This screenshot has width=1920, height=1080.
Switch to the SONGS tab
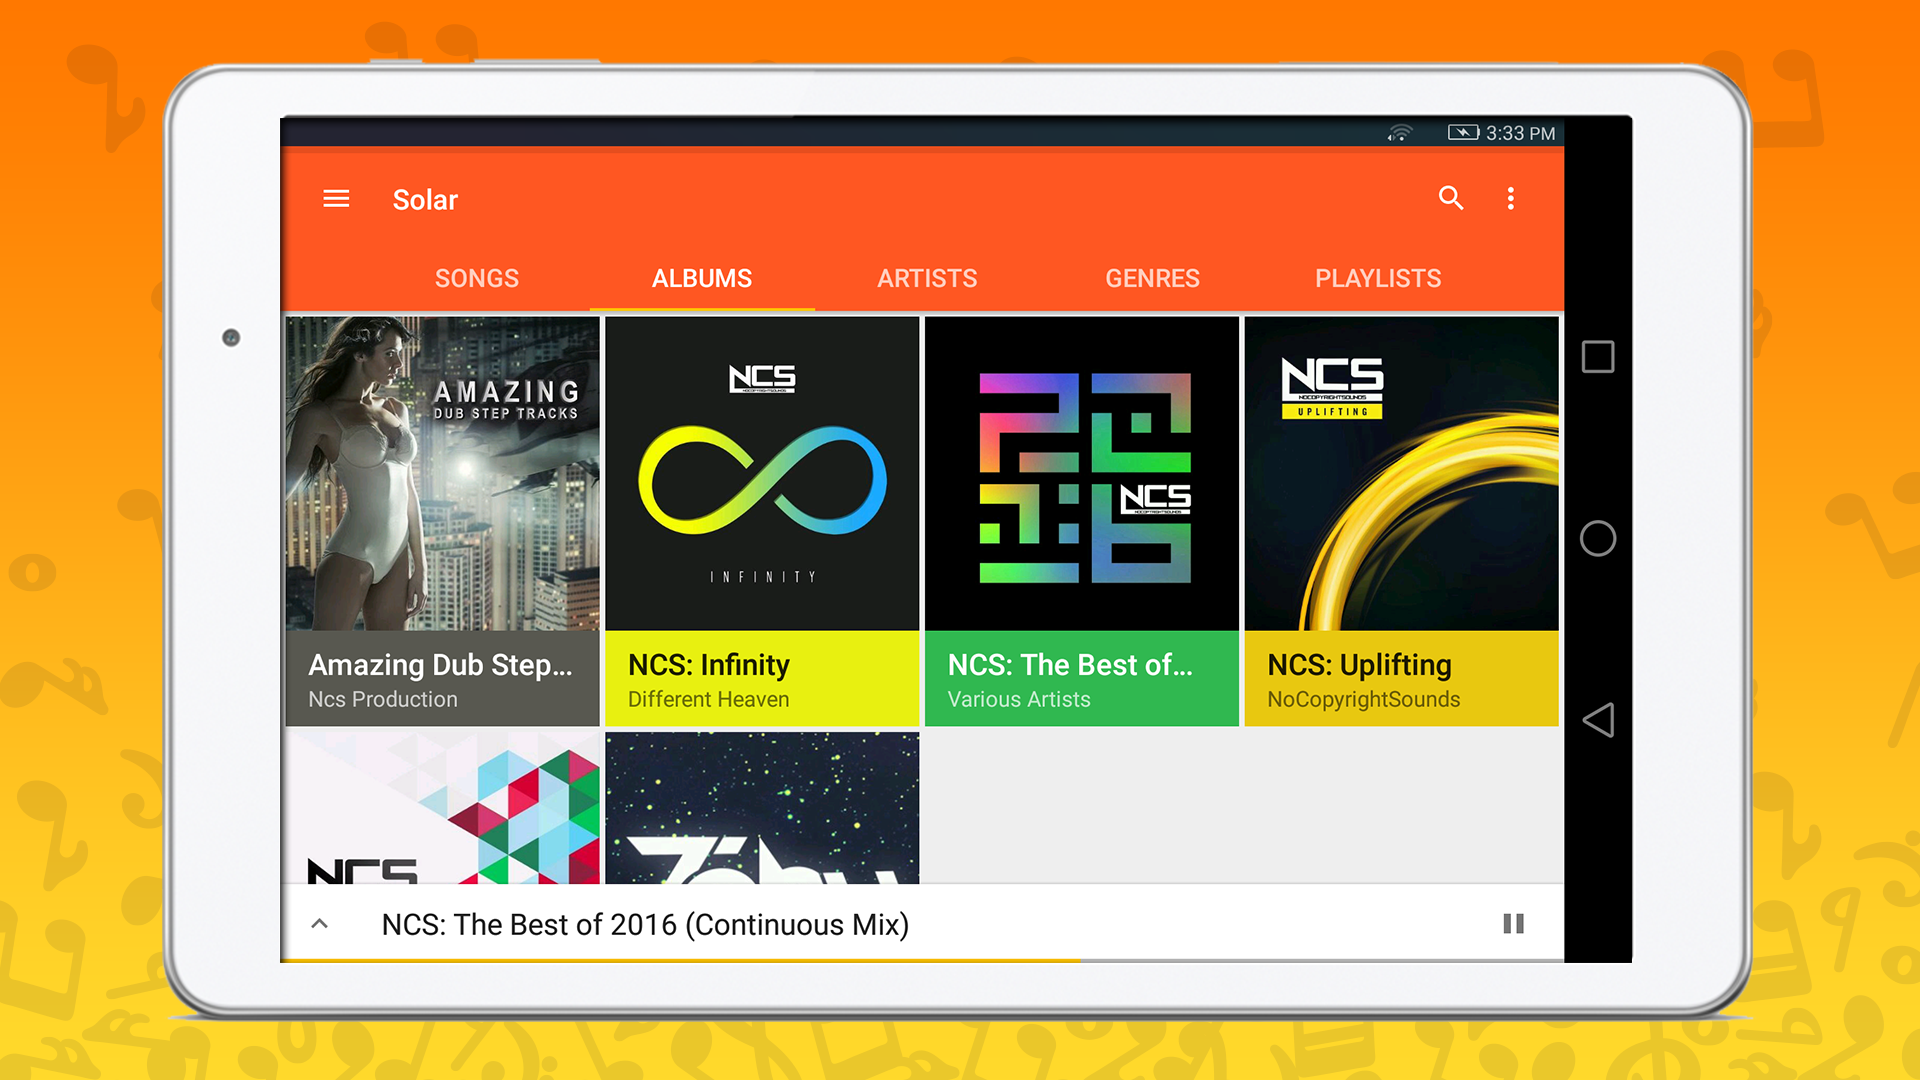click(476, 278)
